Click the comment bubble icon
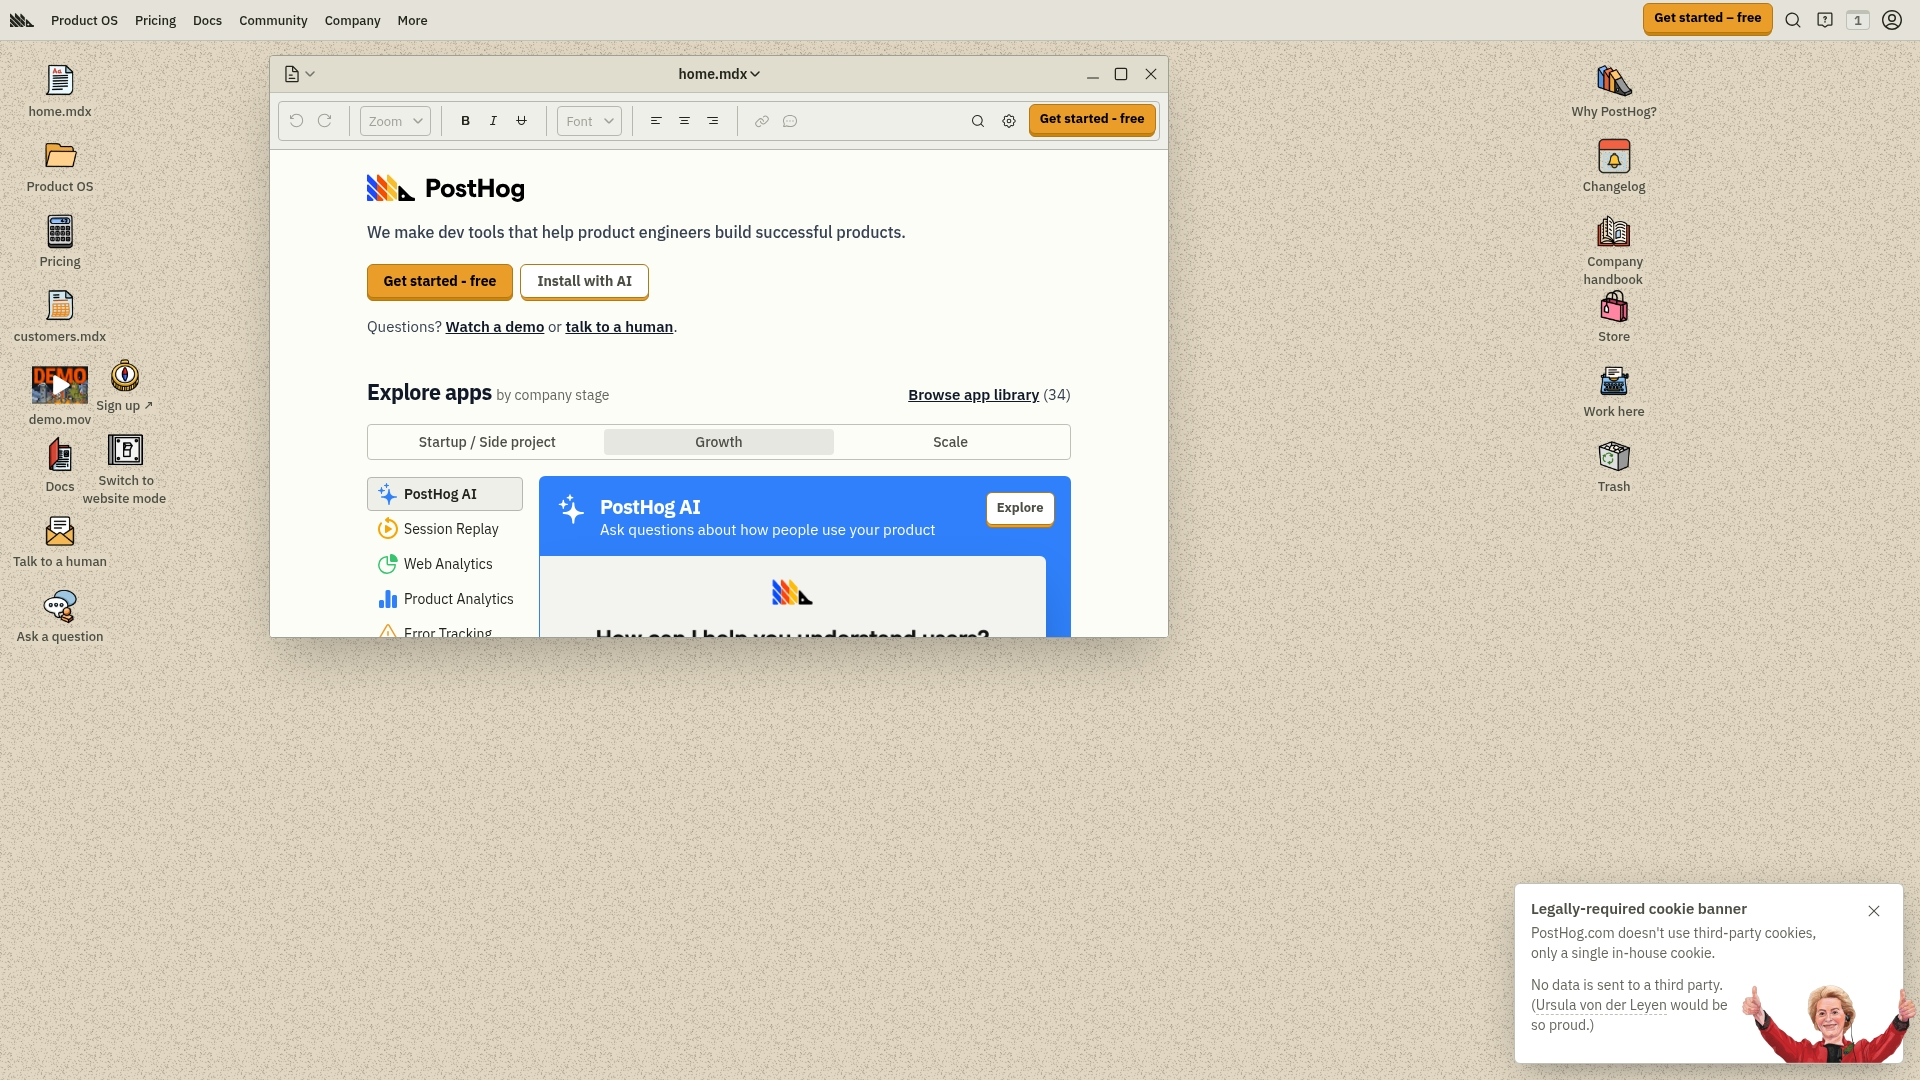 pos(790,121)
